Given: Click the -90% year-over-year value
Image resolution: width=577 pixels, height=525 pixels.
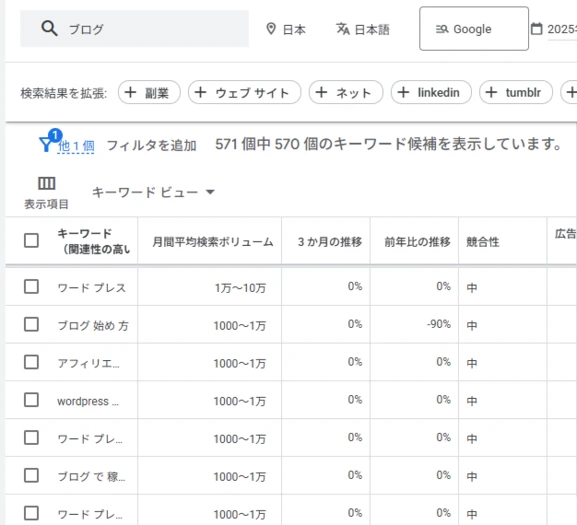Looking at the screenshot, I should tap(439, 324).
